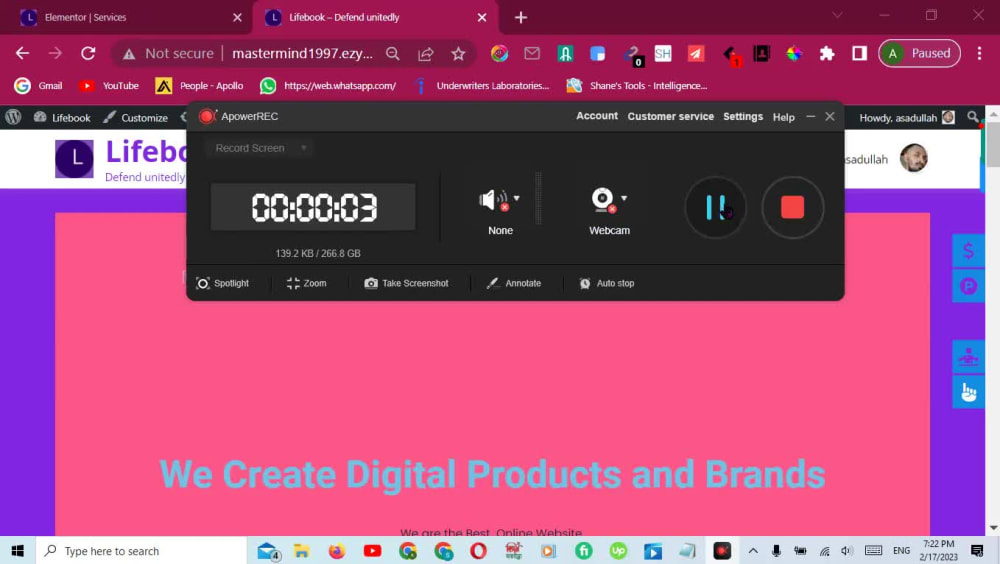1000x564 pixels.
Task: Bookmark this page with the star
Action: (x=458, y=54)
